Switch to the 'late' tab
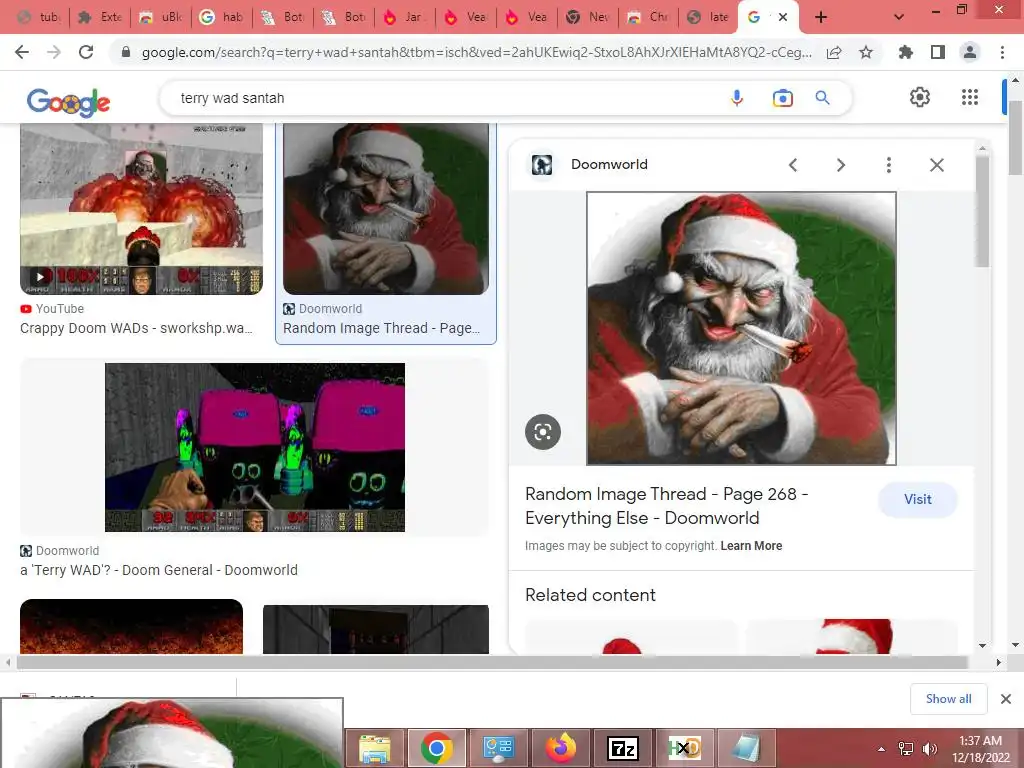 pyautogui.click(x=710, y=17)
